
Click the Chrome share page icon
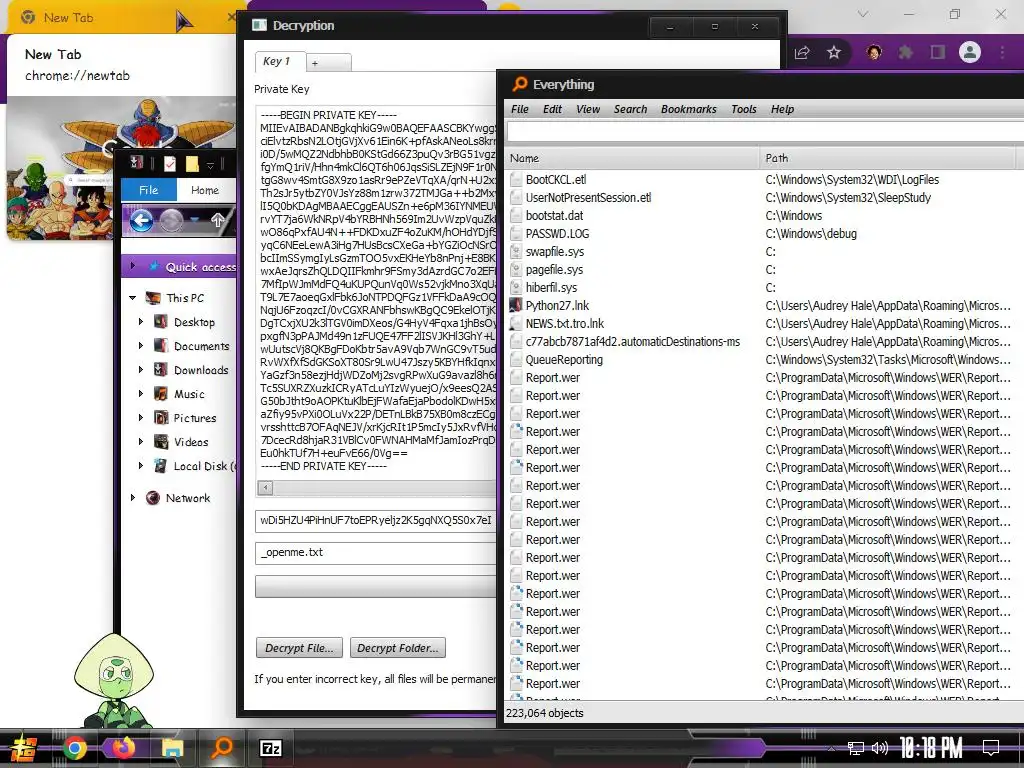802,52
